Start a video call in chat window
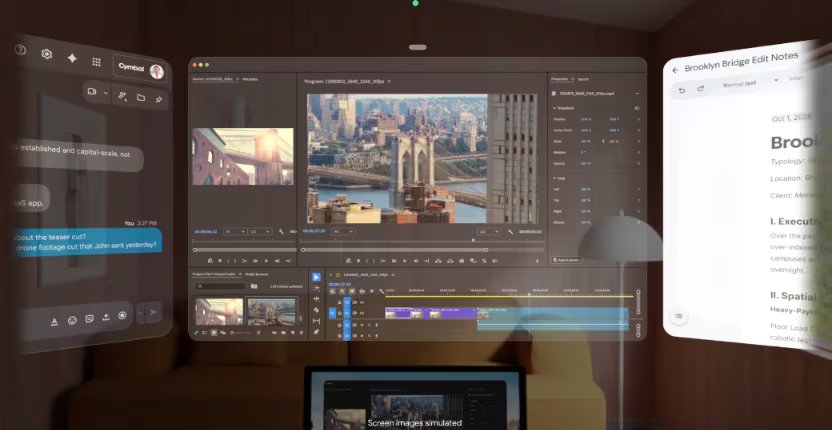 click(x=92, y=91)
